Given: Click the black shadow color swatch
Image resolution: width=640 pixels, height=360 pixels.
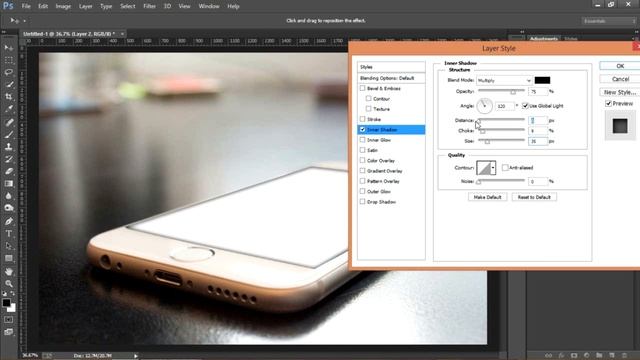Looking at the screenshot, I should [542, 80].
